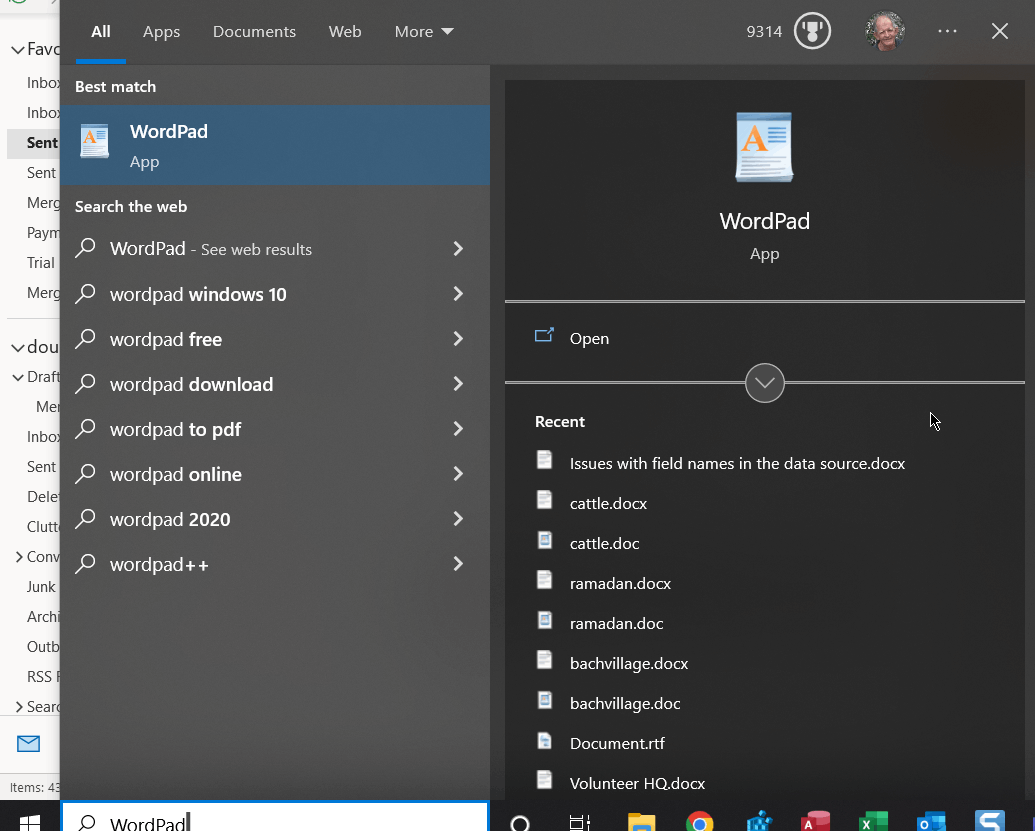Expand arrow for 'wordpad to pdf'
1035x831 pixels.
click(458, 428)
